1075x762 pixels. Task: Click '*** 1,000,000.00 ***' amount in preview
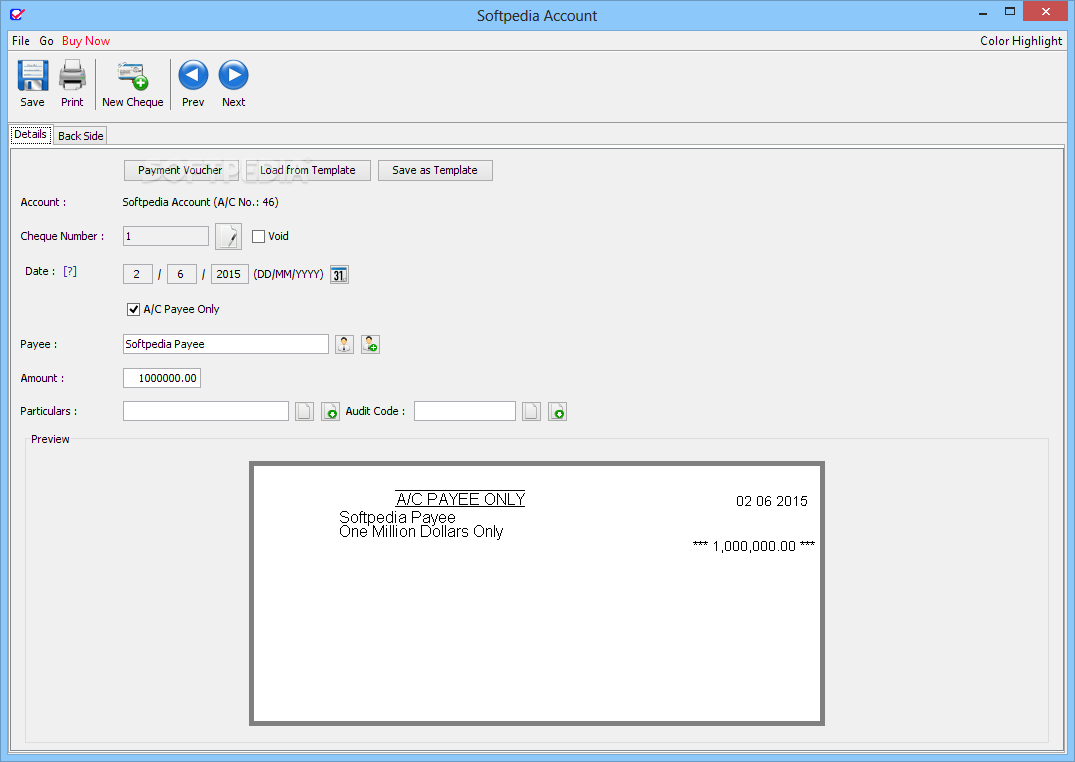tap(754, 546)
